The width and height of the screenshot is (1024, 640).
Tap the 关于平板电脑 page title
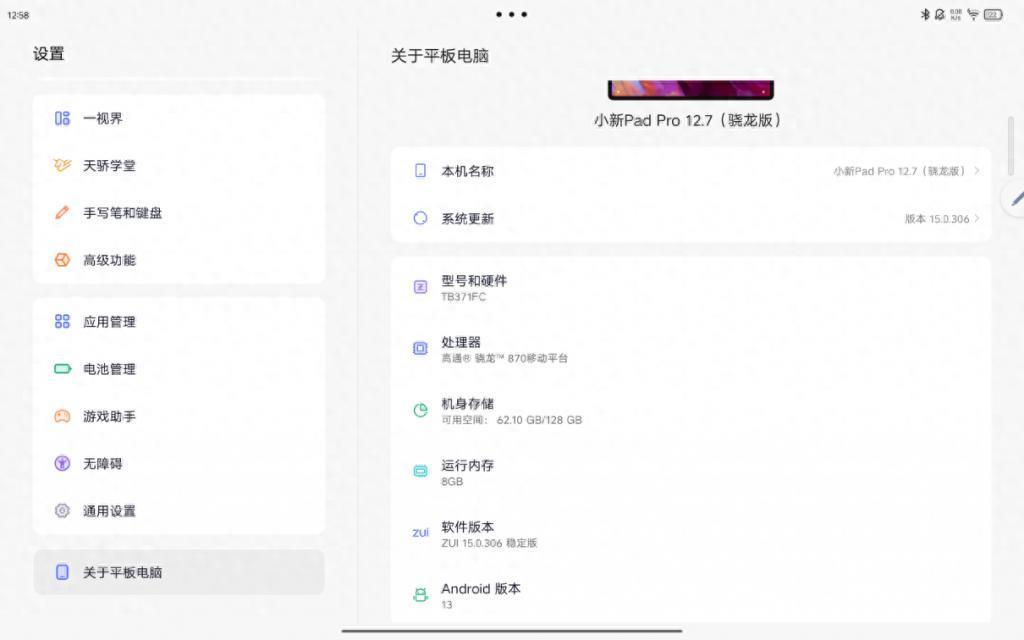coord(440,56)
